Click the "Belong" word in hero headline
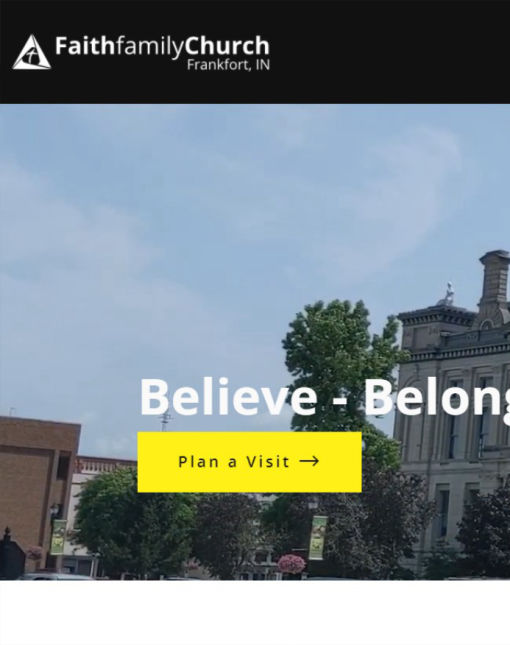 (x=437, y=397)
